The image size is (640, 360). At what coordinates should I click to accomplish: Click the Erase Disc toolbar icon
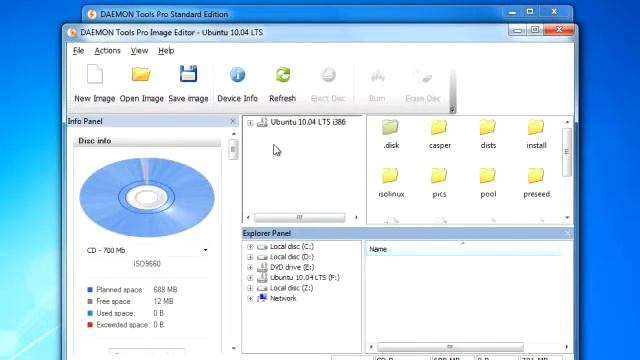pyautogui.click(x=423, y=76)
